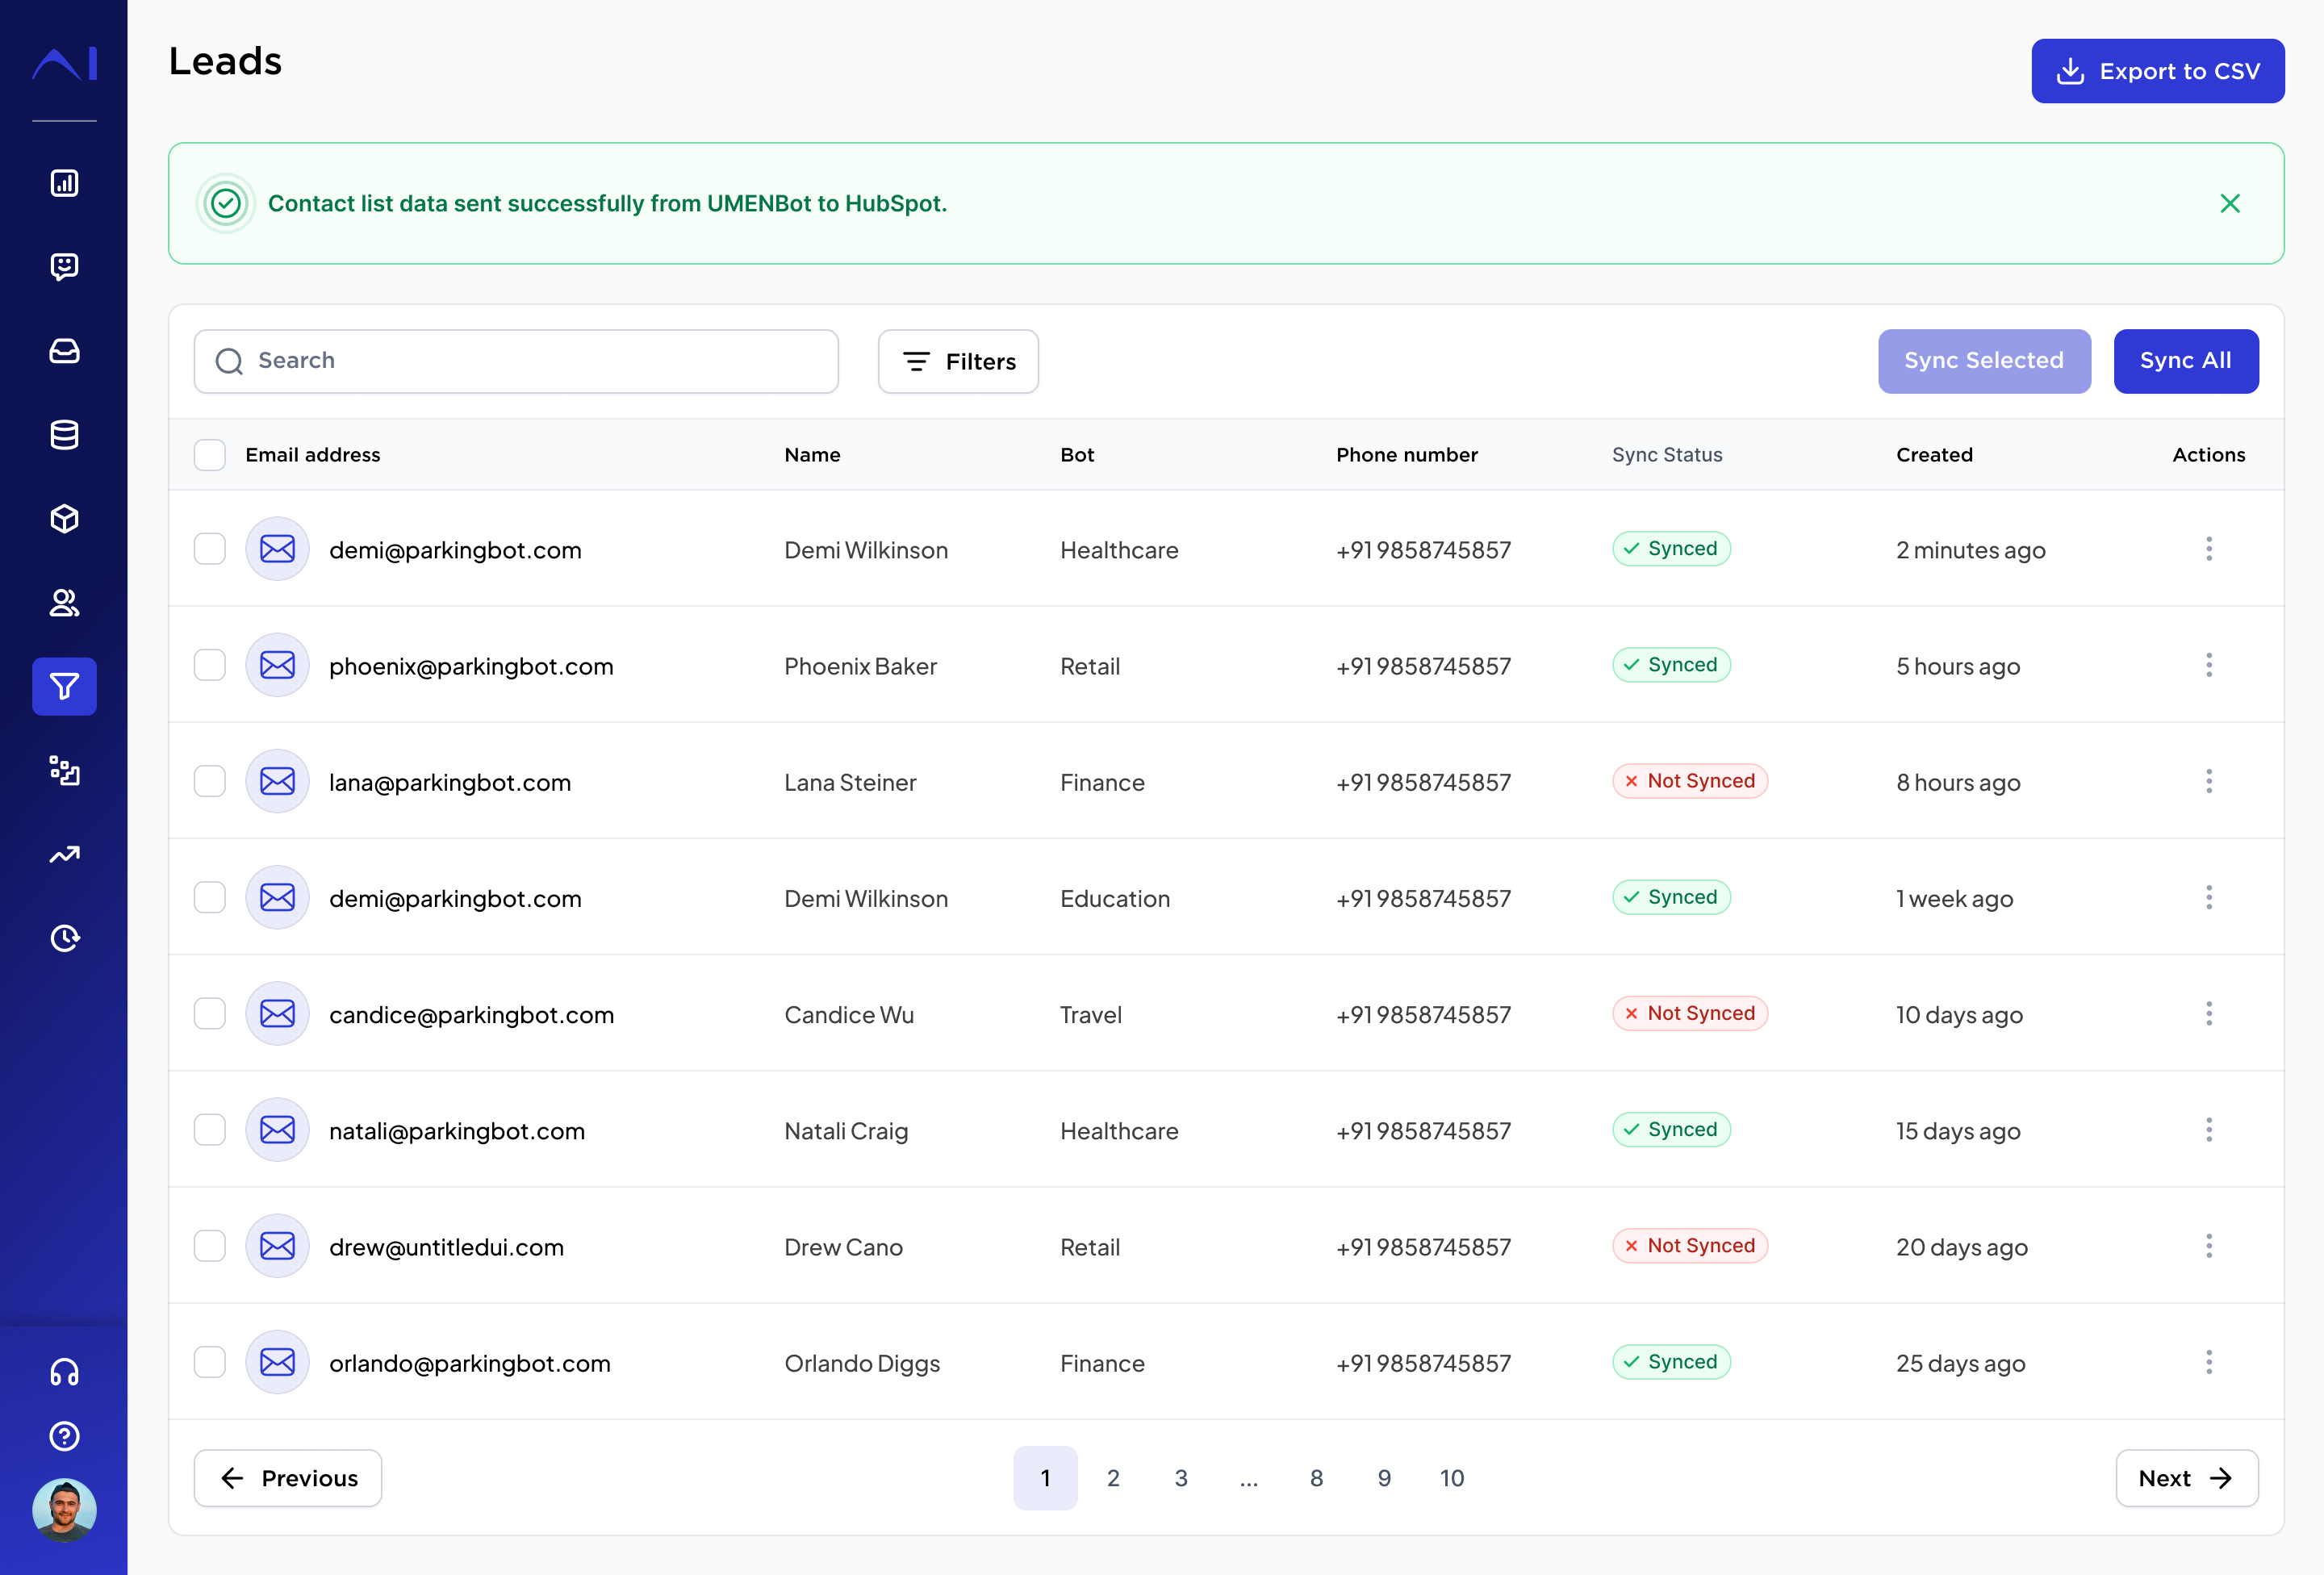2324x1575 pixels.
Task: Check the box for orlando@parkingbot.com
Action: 210,1362
